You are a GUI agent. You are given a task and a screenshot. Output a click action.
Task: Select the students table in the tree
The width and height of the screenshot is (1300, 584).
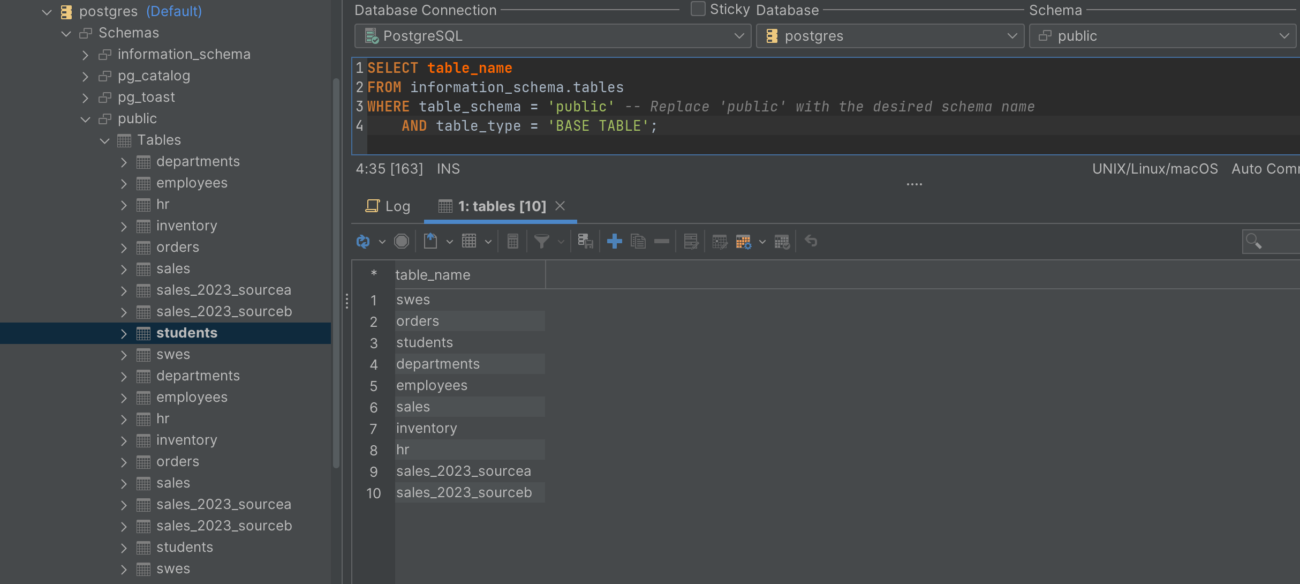tap(187, 332)
